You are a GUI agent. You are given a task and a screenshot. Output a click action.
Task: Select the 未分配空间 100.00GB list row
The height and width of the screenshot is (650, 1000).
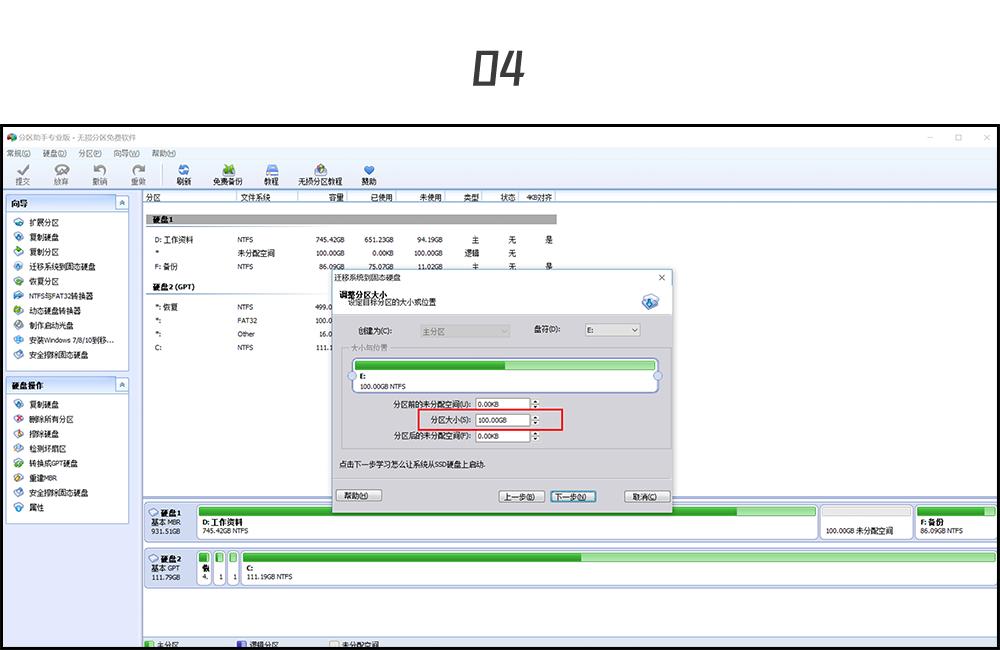[x=352, y=253]
